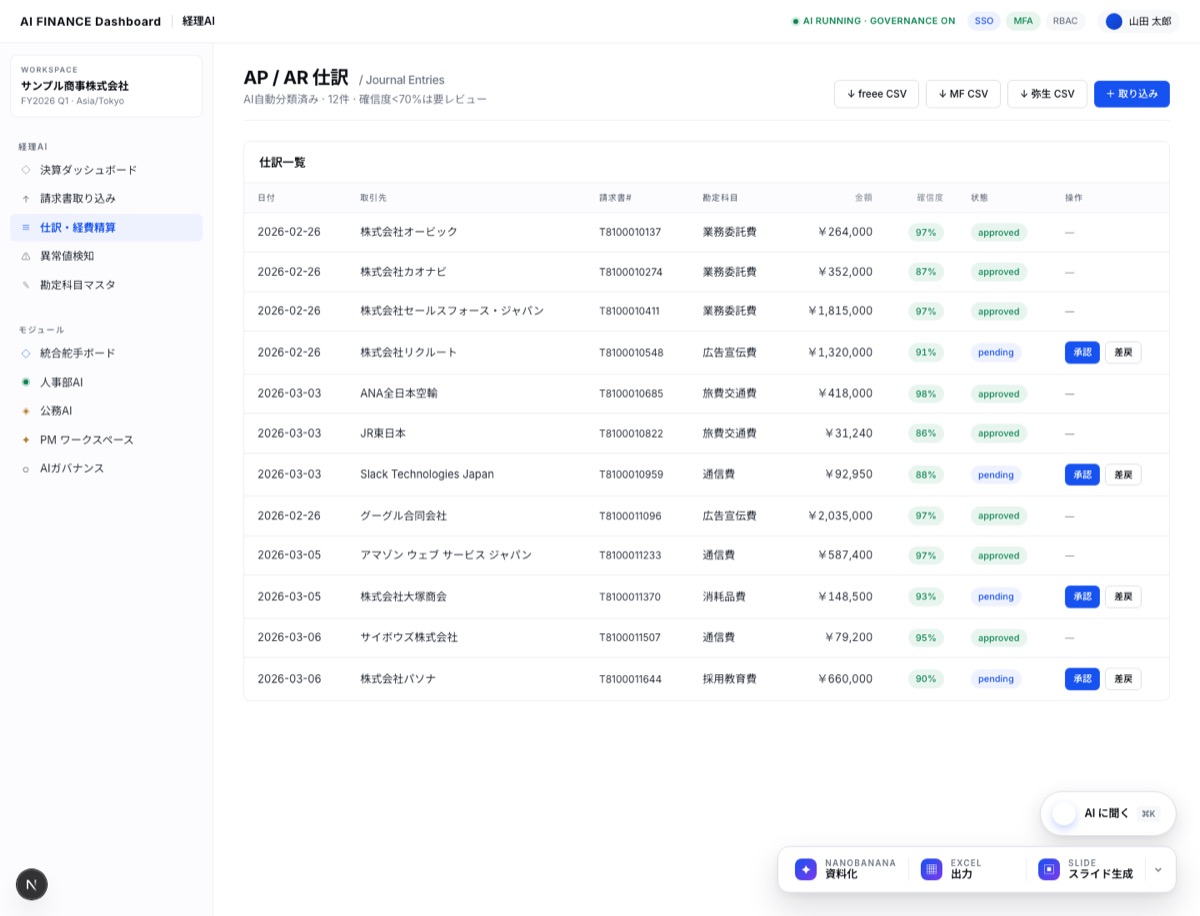
Task: Click the 98% confidence badge for ANA全日本空輸
Action: click(926, 394)
